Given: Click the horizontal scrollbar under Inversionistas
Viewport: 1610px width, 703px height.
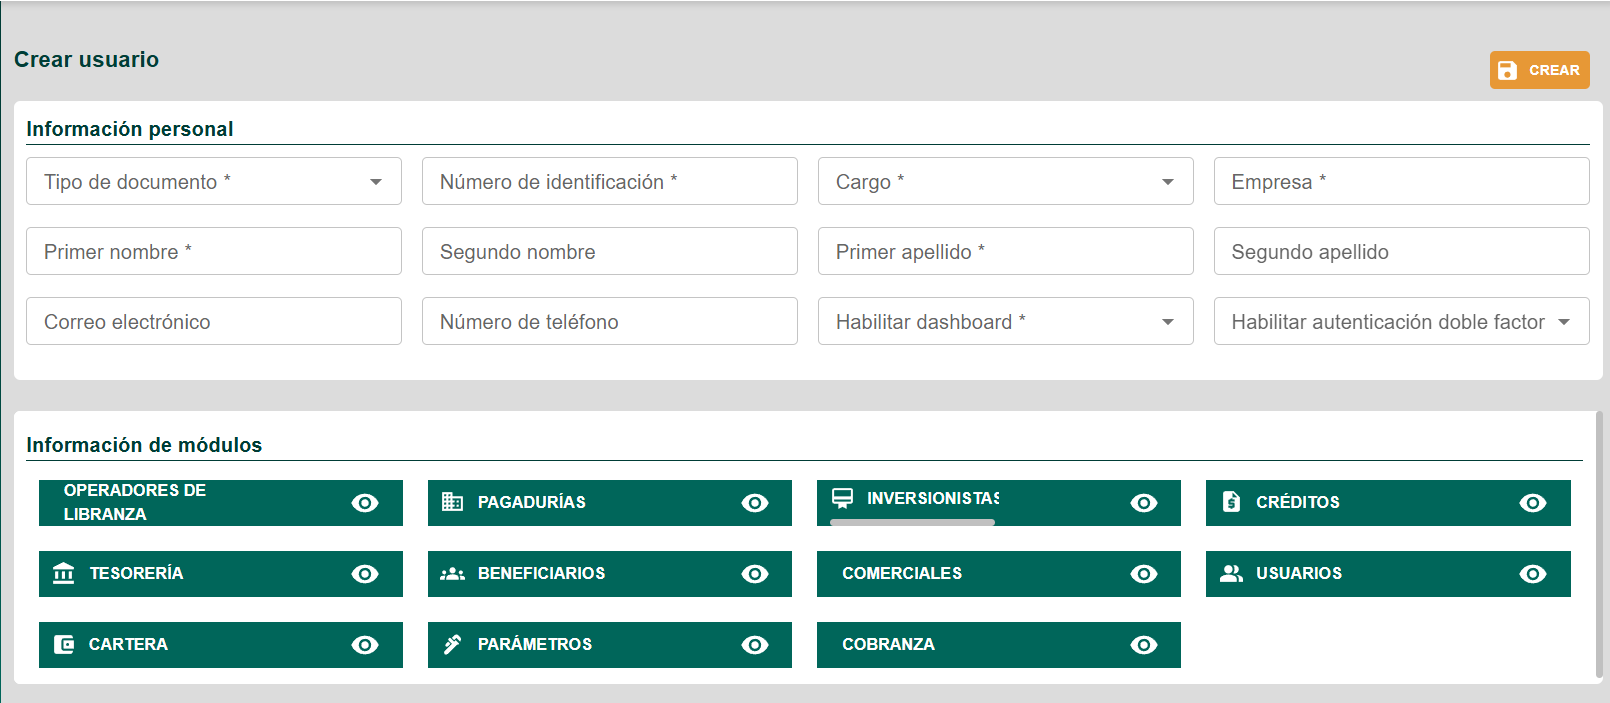Looking at the screenshot, I should (x=912, y=522).
